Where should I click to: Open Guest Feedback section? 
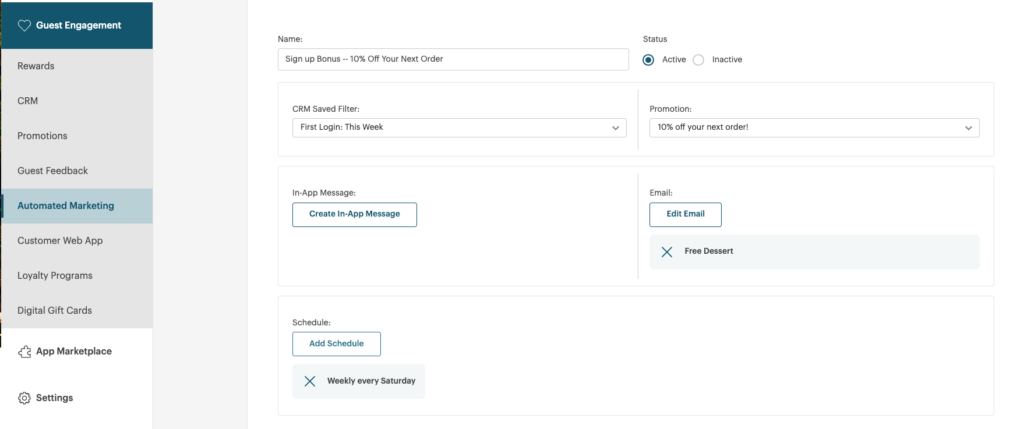click(x=76, y=171)
